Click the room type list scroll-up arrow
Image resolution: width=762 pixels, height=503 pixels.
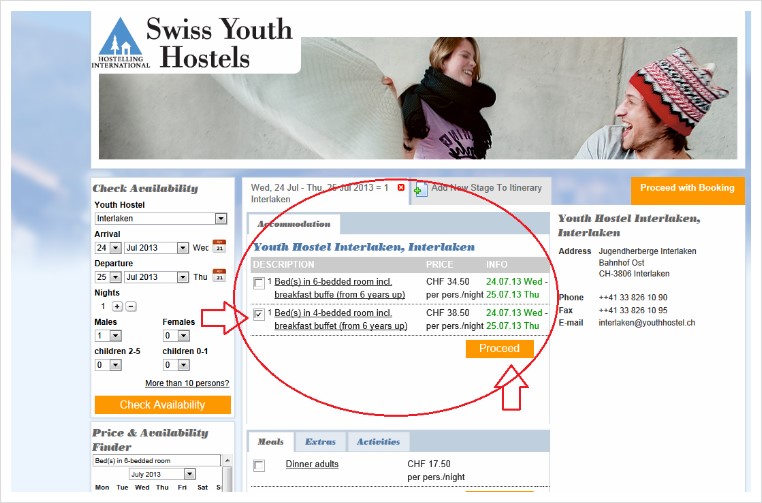(x=227, y=460)
